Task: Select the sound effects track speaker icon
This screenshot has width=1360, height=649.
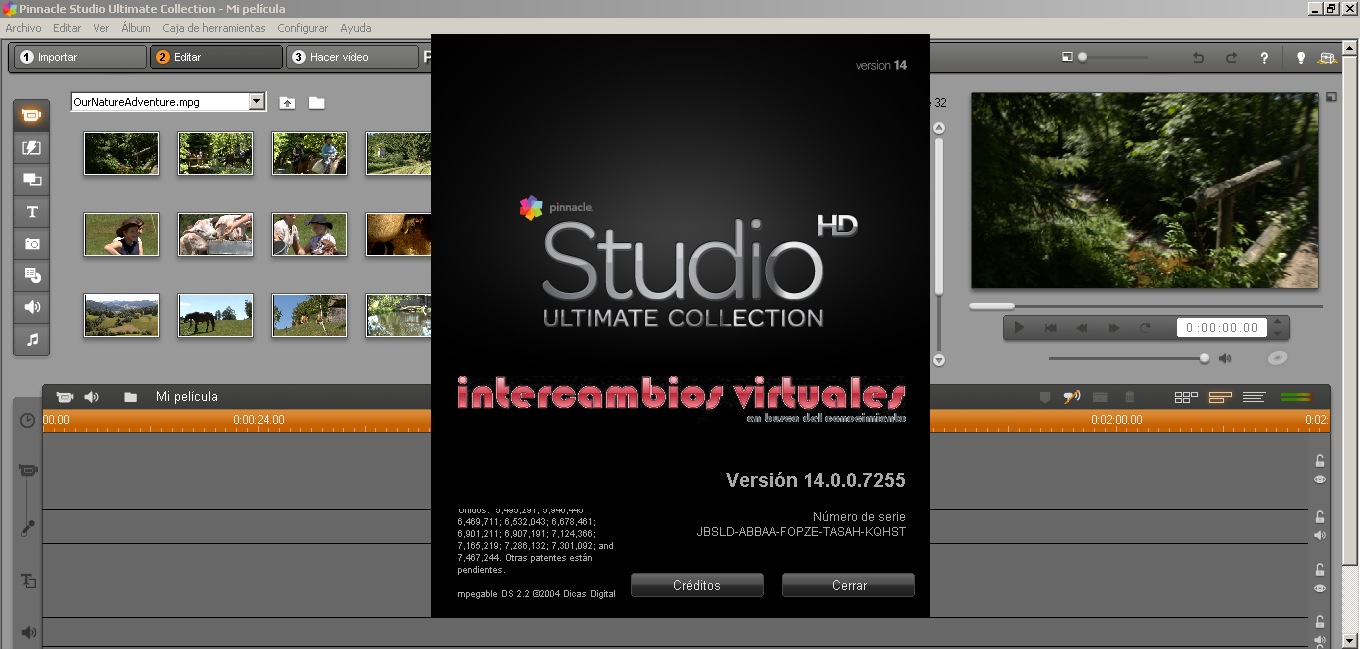Action: point(28,632)
